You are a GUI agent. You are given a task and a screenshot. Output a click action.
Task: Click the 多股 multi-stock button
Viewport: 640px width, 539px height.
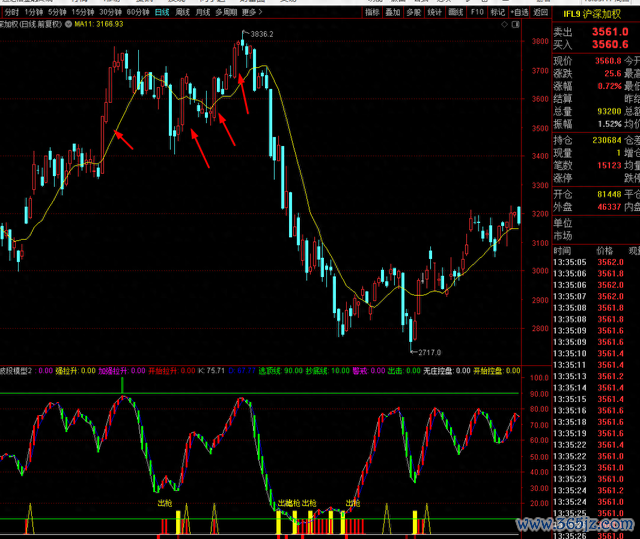tap(413, 12)
